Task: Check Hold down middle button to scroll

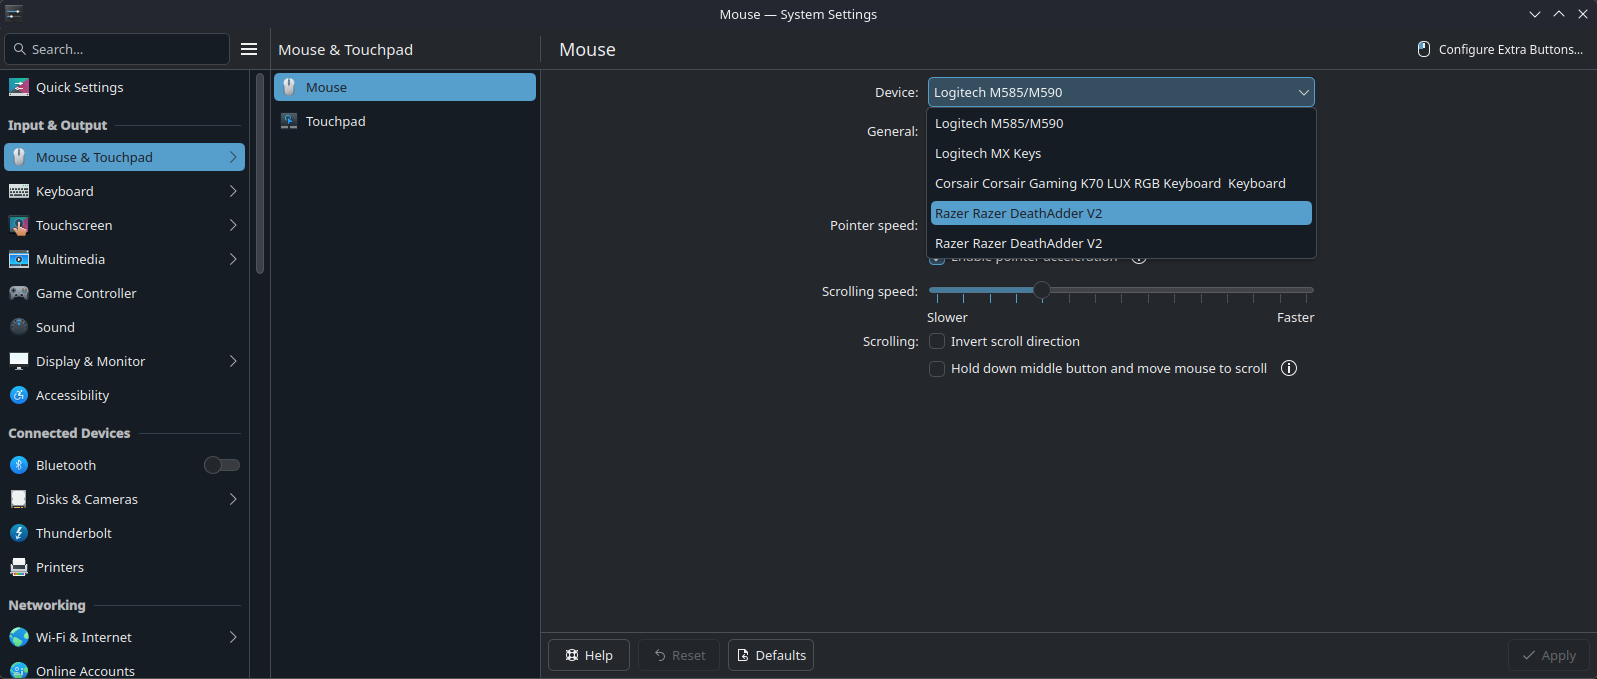Action: pos(937,369)
